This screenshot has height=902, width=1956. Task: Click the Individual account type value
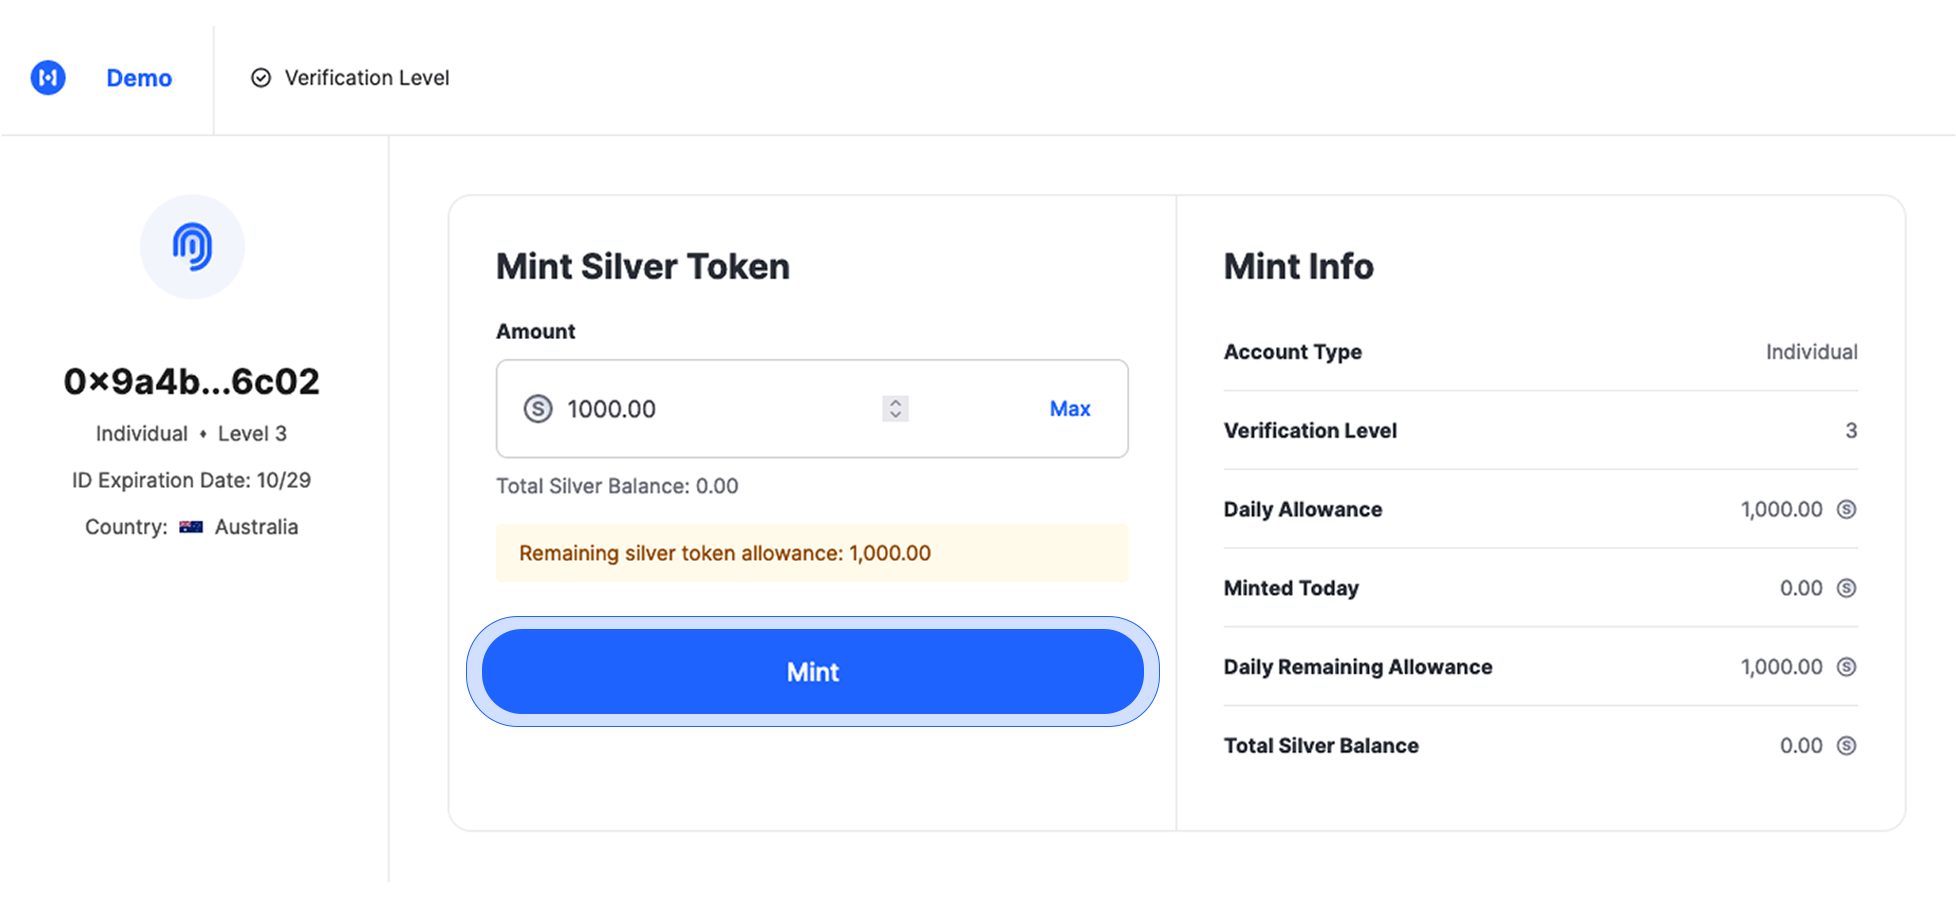tap(1811, 352)
